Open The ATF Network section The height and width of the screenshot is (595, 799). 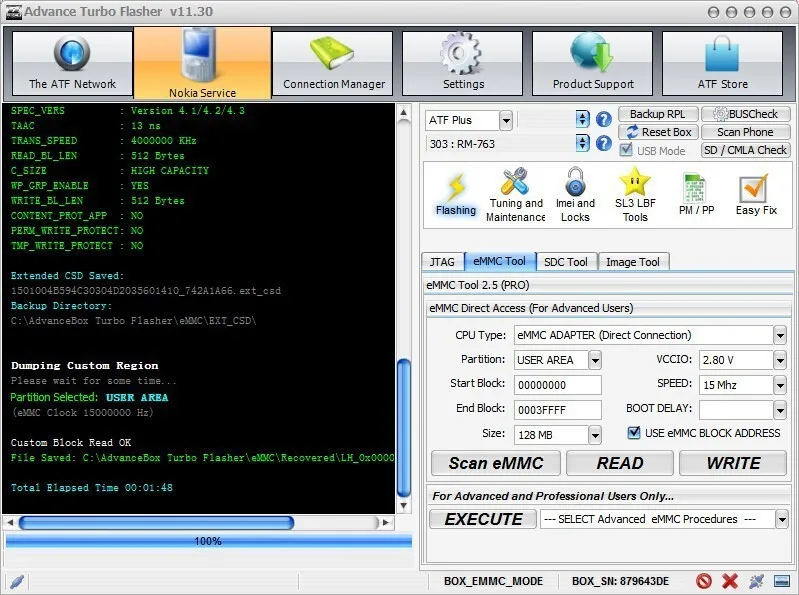tap(72, 63)
